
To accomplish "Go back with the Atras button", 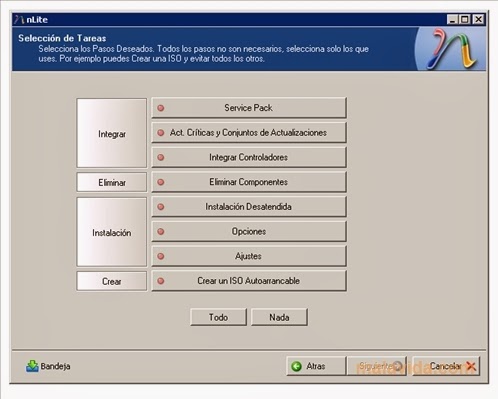I will [x=316, y=366].
